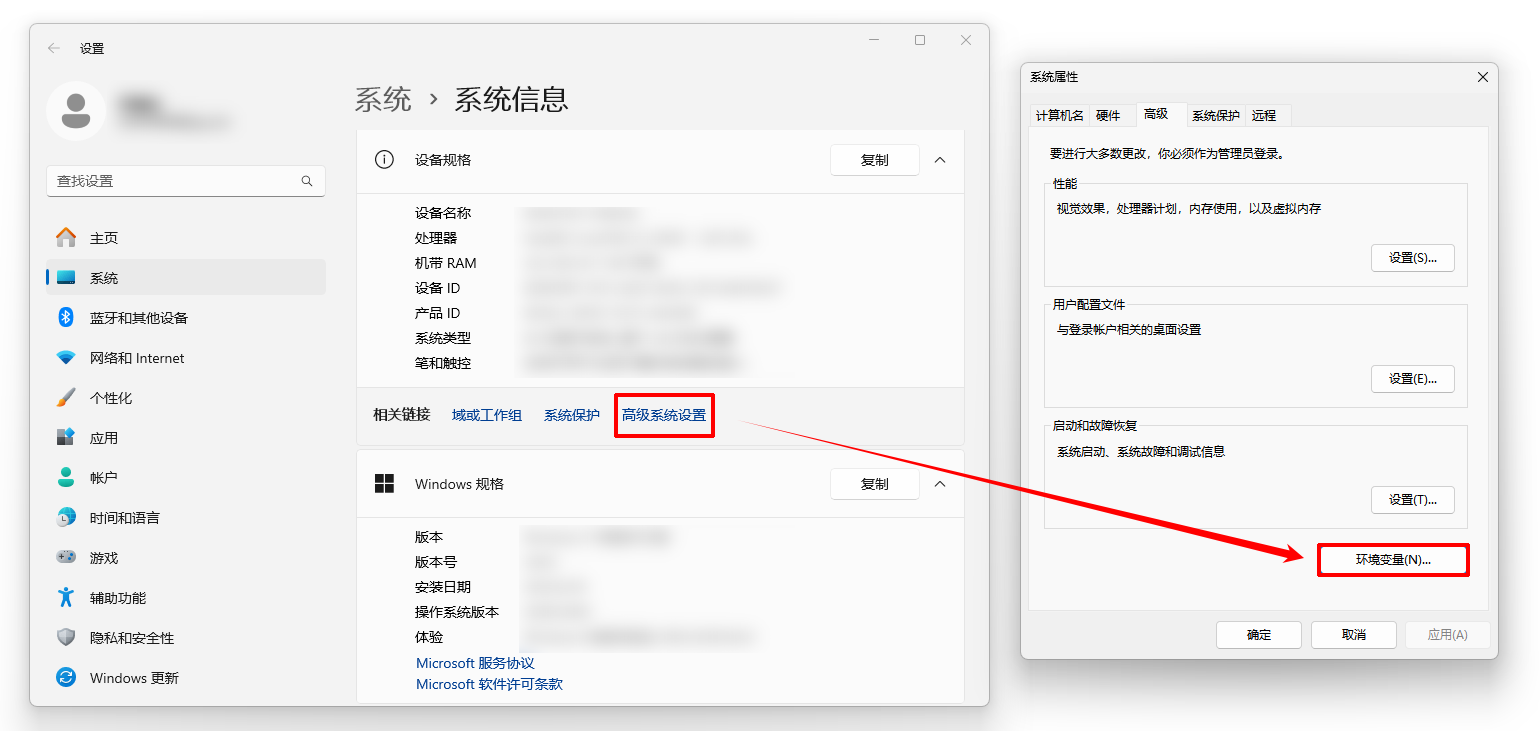Click the user profile avatar picture
Screen dimensions: 1540x731
(76, 110)
